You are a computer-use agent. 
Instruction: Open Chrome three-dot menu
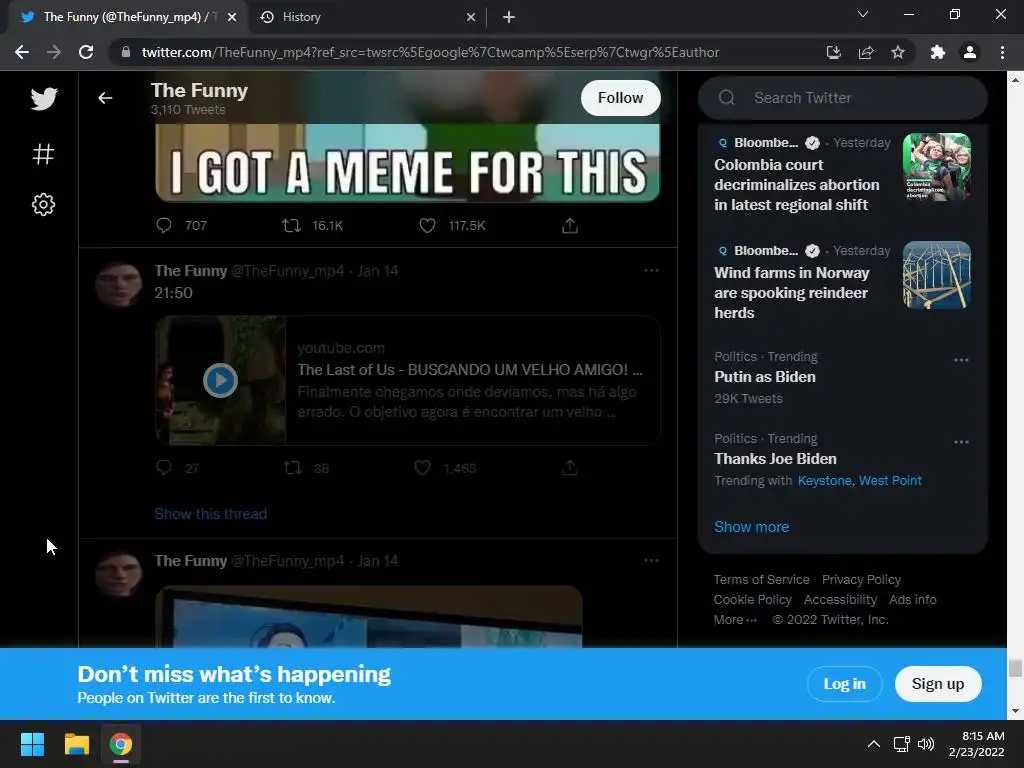[1002, 52]
